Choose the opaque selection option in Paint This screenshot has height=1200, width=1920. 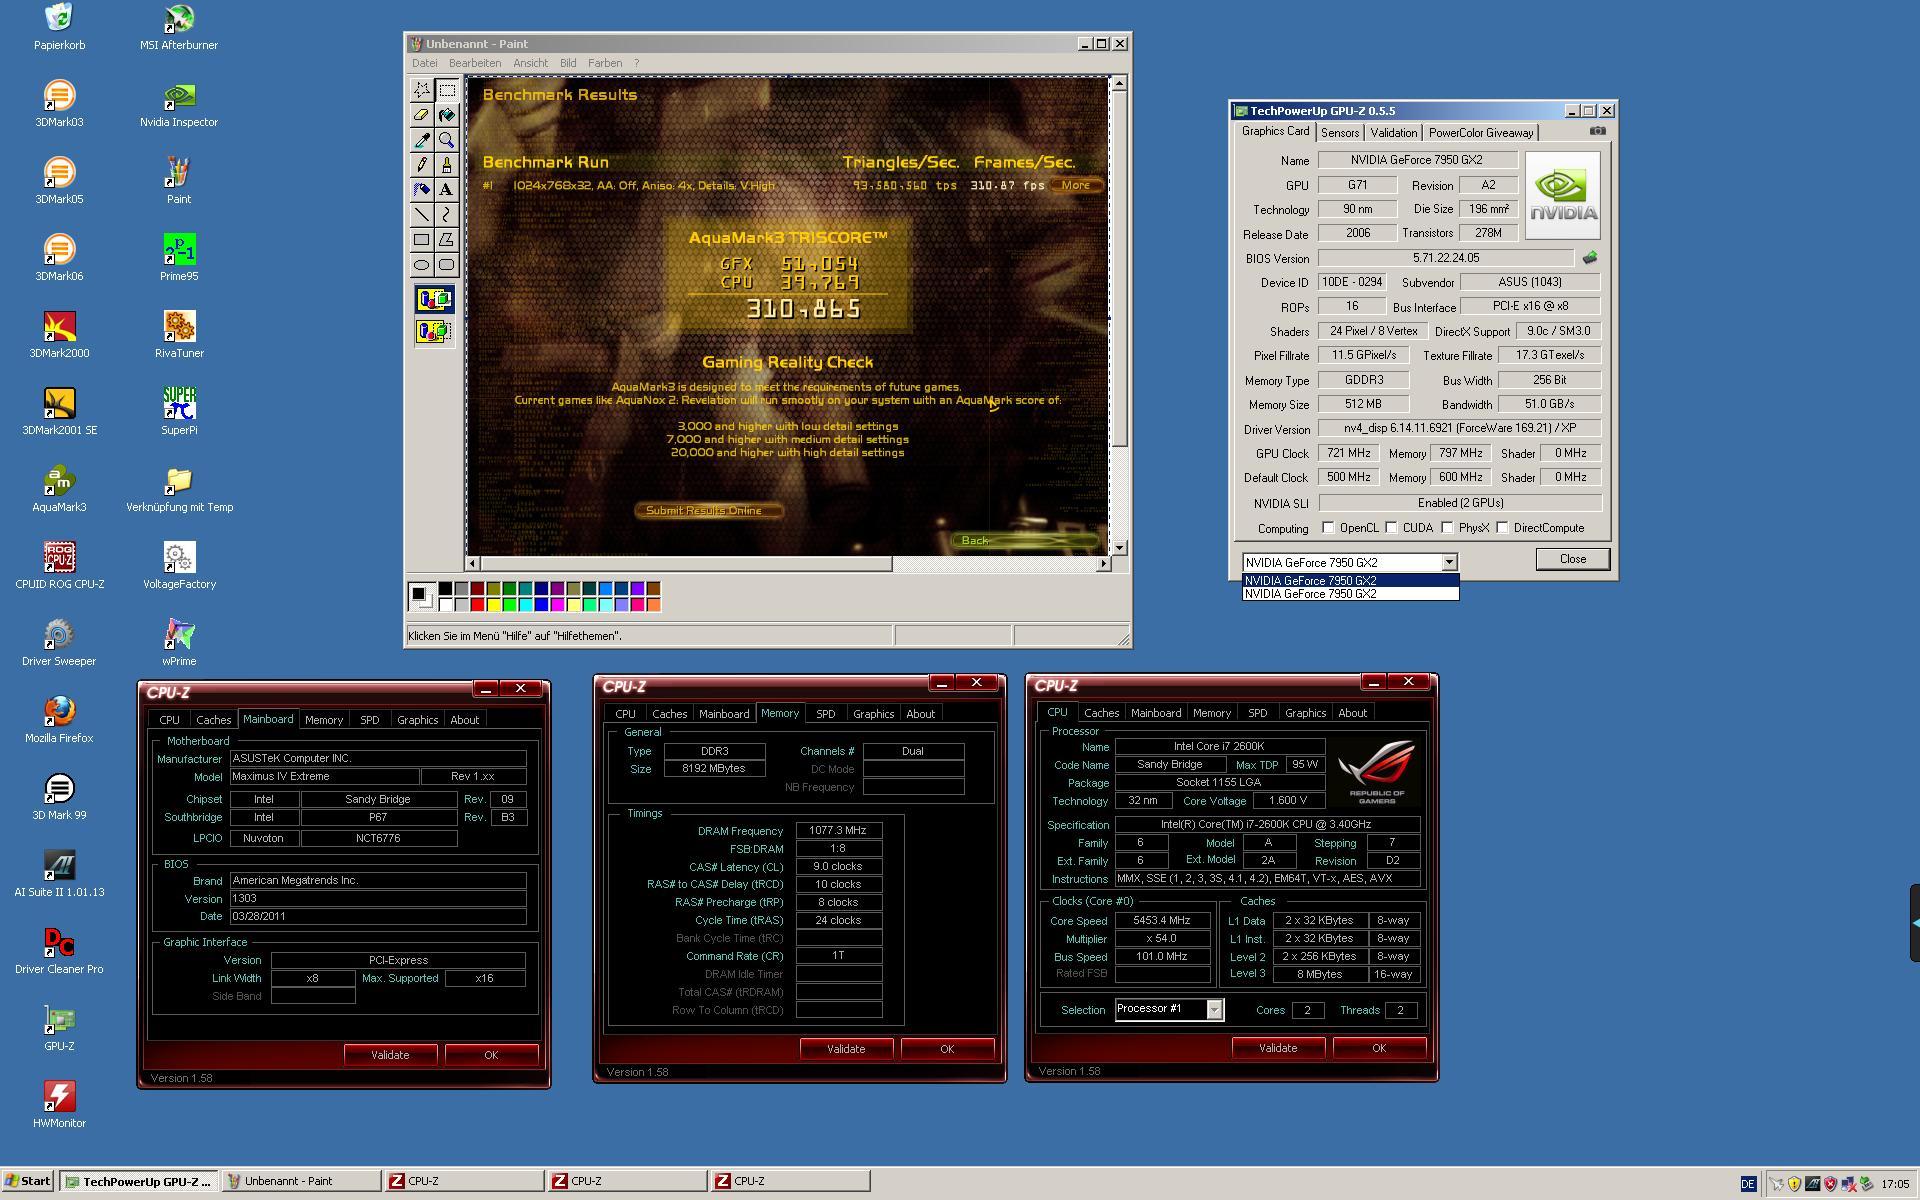434,299
